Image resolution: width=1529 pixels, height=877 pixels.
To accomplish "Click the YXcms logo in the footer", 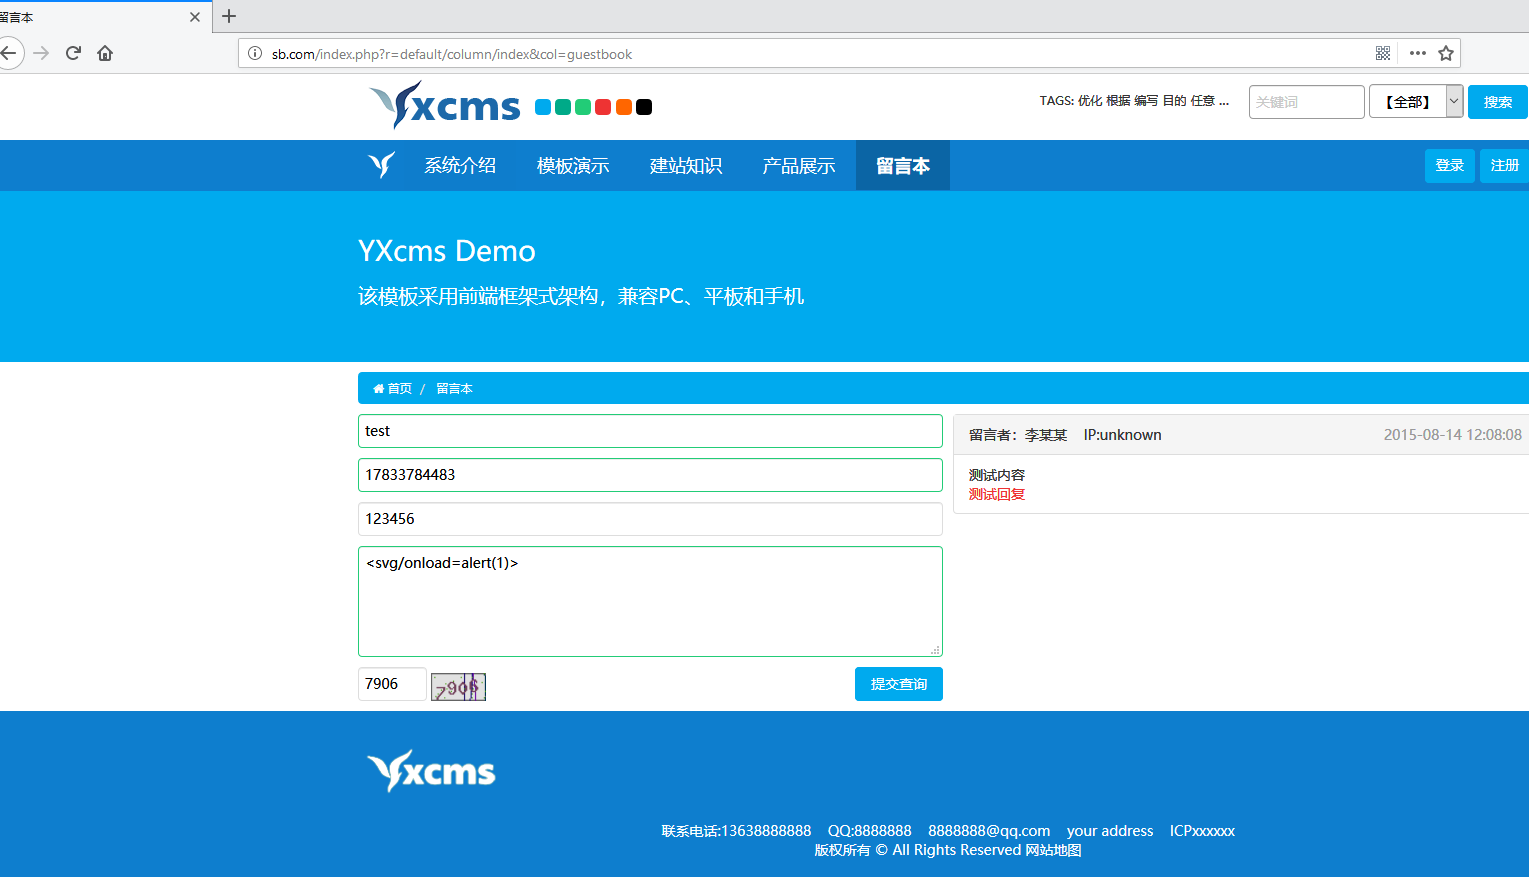I will (431, 770).
